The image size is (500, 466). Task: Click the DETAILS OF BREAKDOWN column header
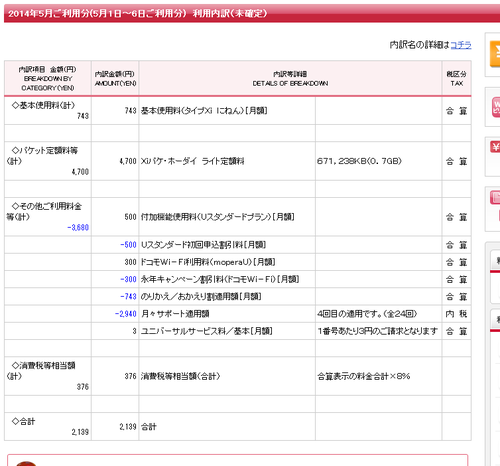290,79
